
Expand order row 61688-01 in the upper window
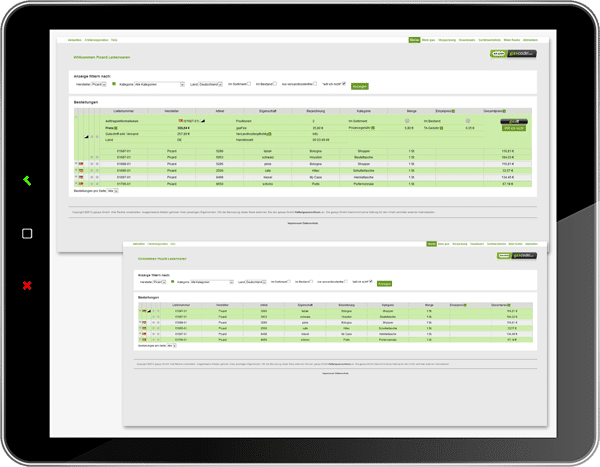click(x=76, y=163)
